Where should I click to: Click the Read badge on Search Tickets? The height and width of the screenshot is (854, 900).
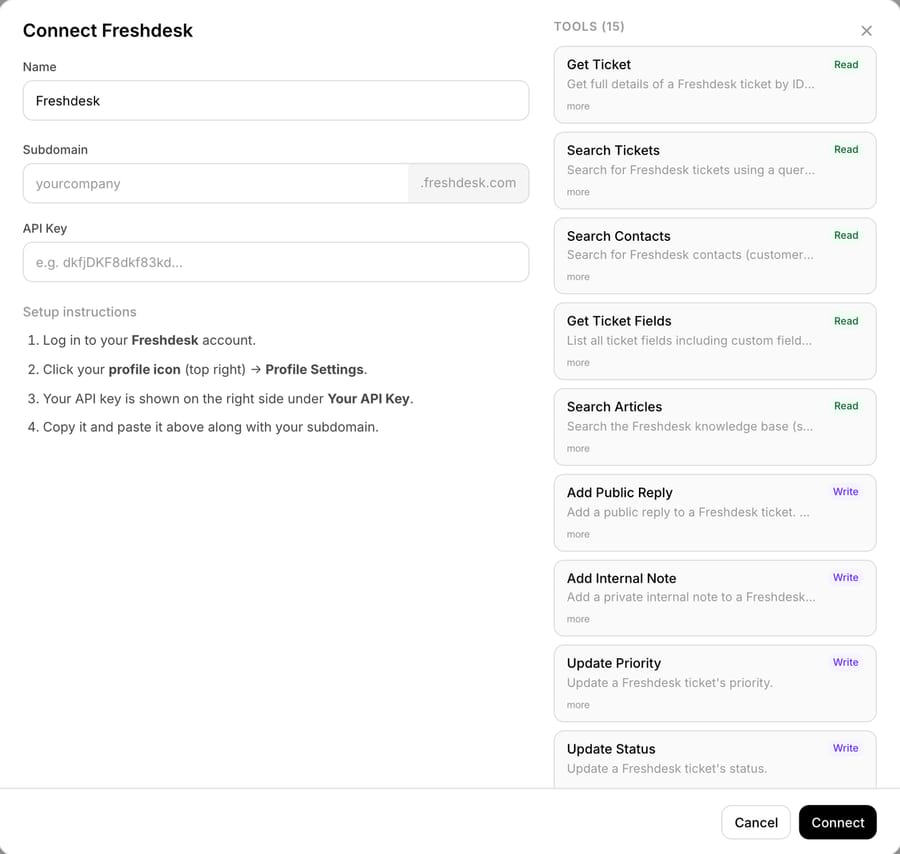tap(846, 150)
